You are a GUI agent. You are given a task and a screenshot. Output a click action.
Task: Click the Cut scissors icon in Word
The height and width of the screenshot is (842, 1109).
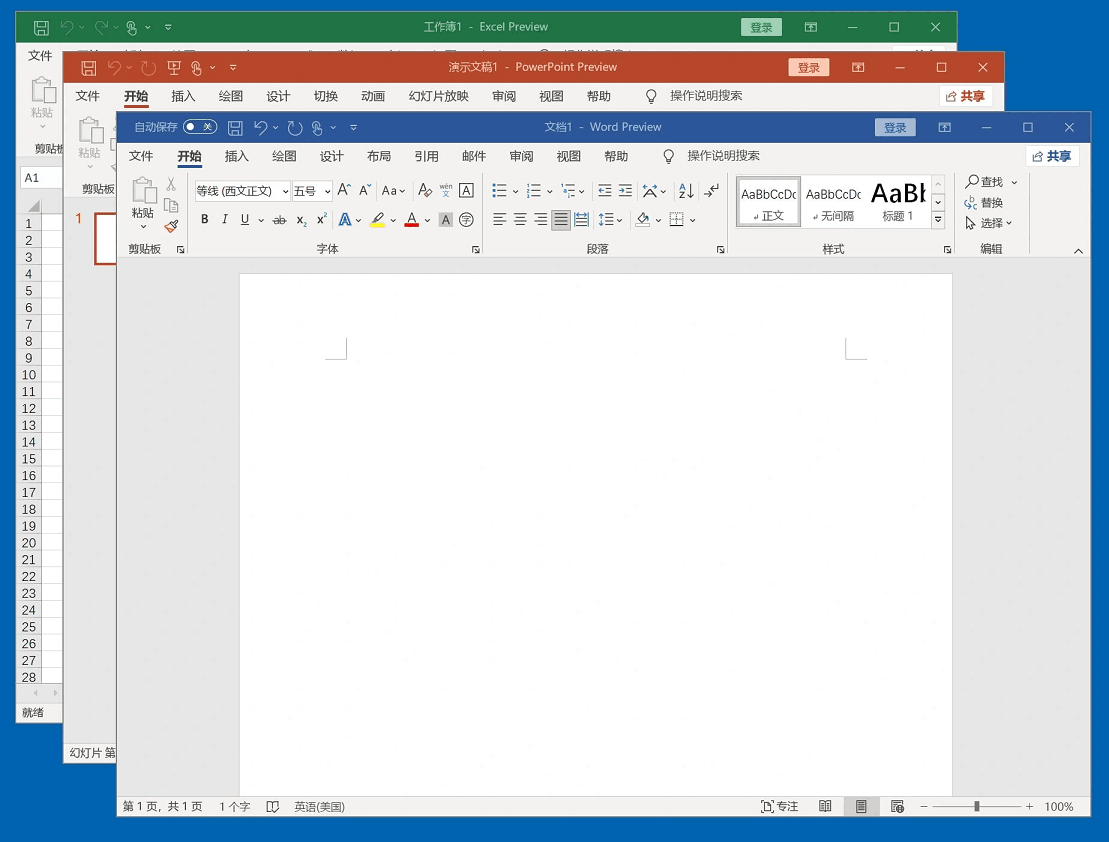point(171,184)
